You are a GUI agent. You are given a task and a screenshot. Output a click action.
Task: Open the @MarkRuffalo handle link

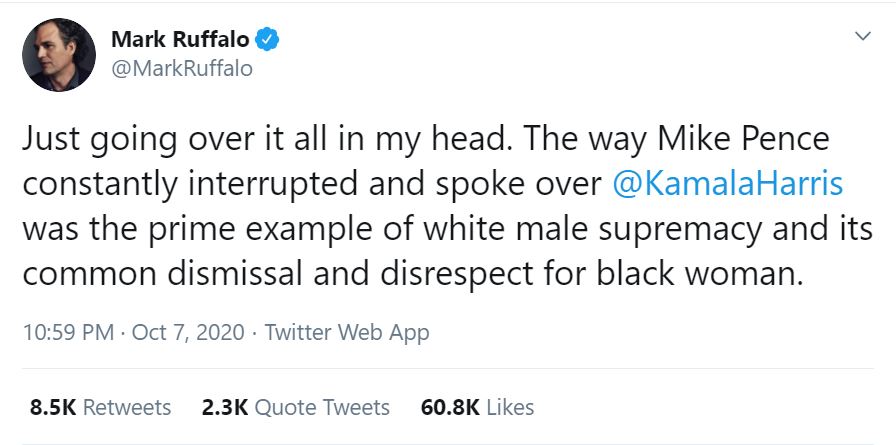coord(181,69)
